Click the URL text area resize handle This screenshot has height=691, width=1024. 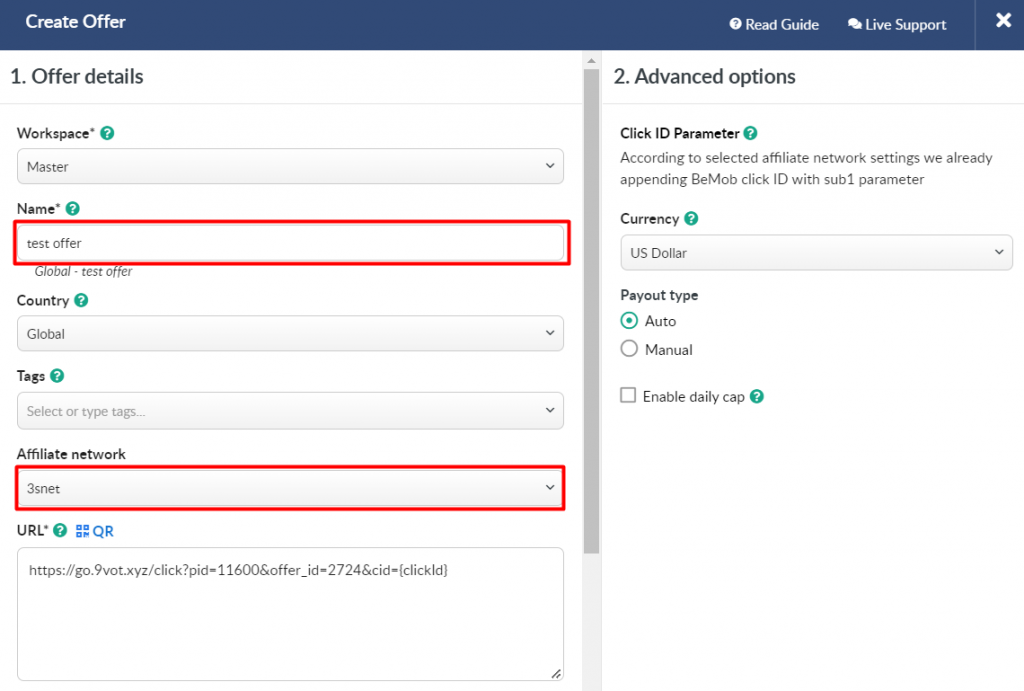(556, 673)
